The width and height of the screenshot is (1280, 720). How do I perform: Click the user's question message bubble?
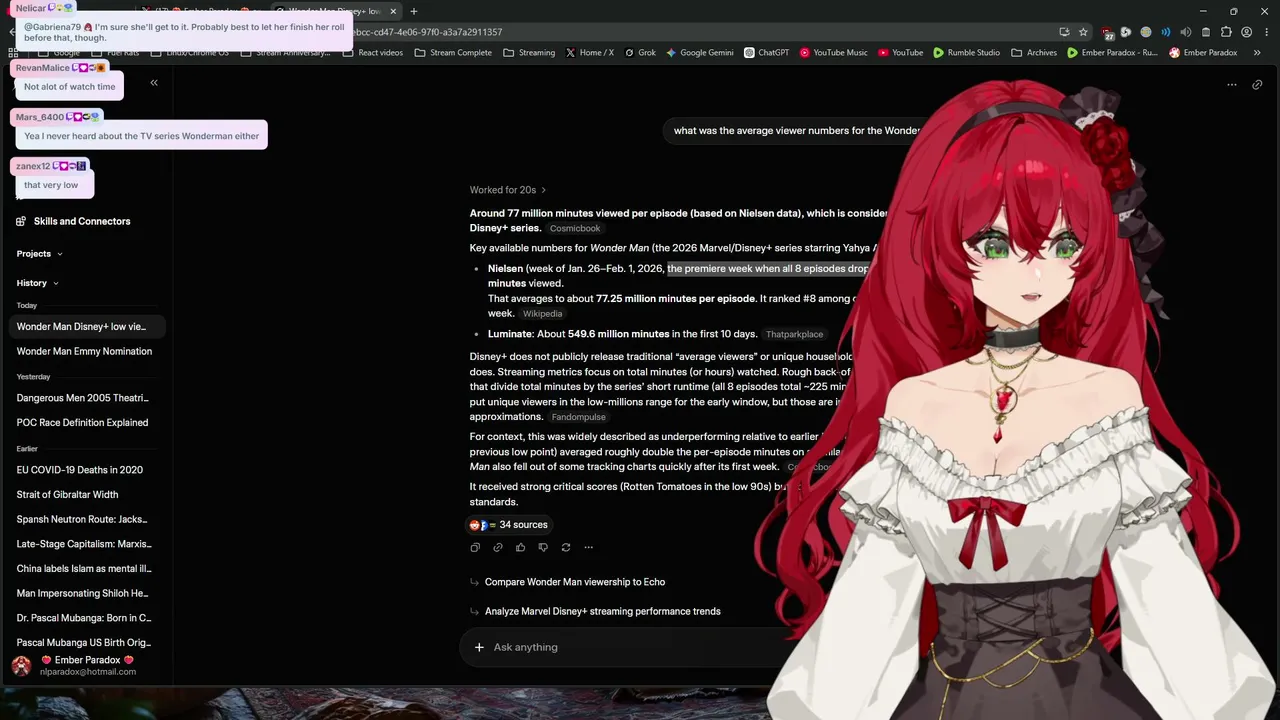pyautogui.click(x=797, y=131)
